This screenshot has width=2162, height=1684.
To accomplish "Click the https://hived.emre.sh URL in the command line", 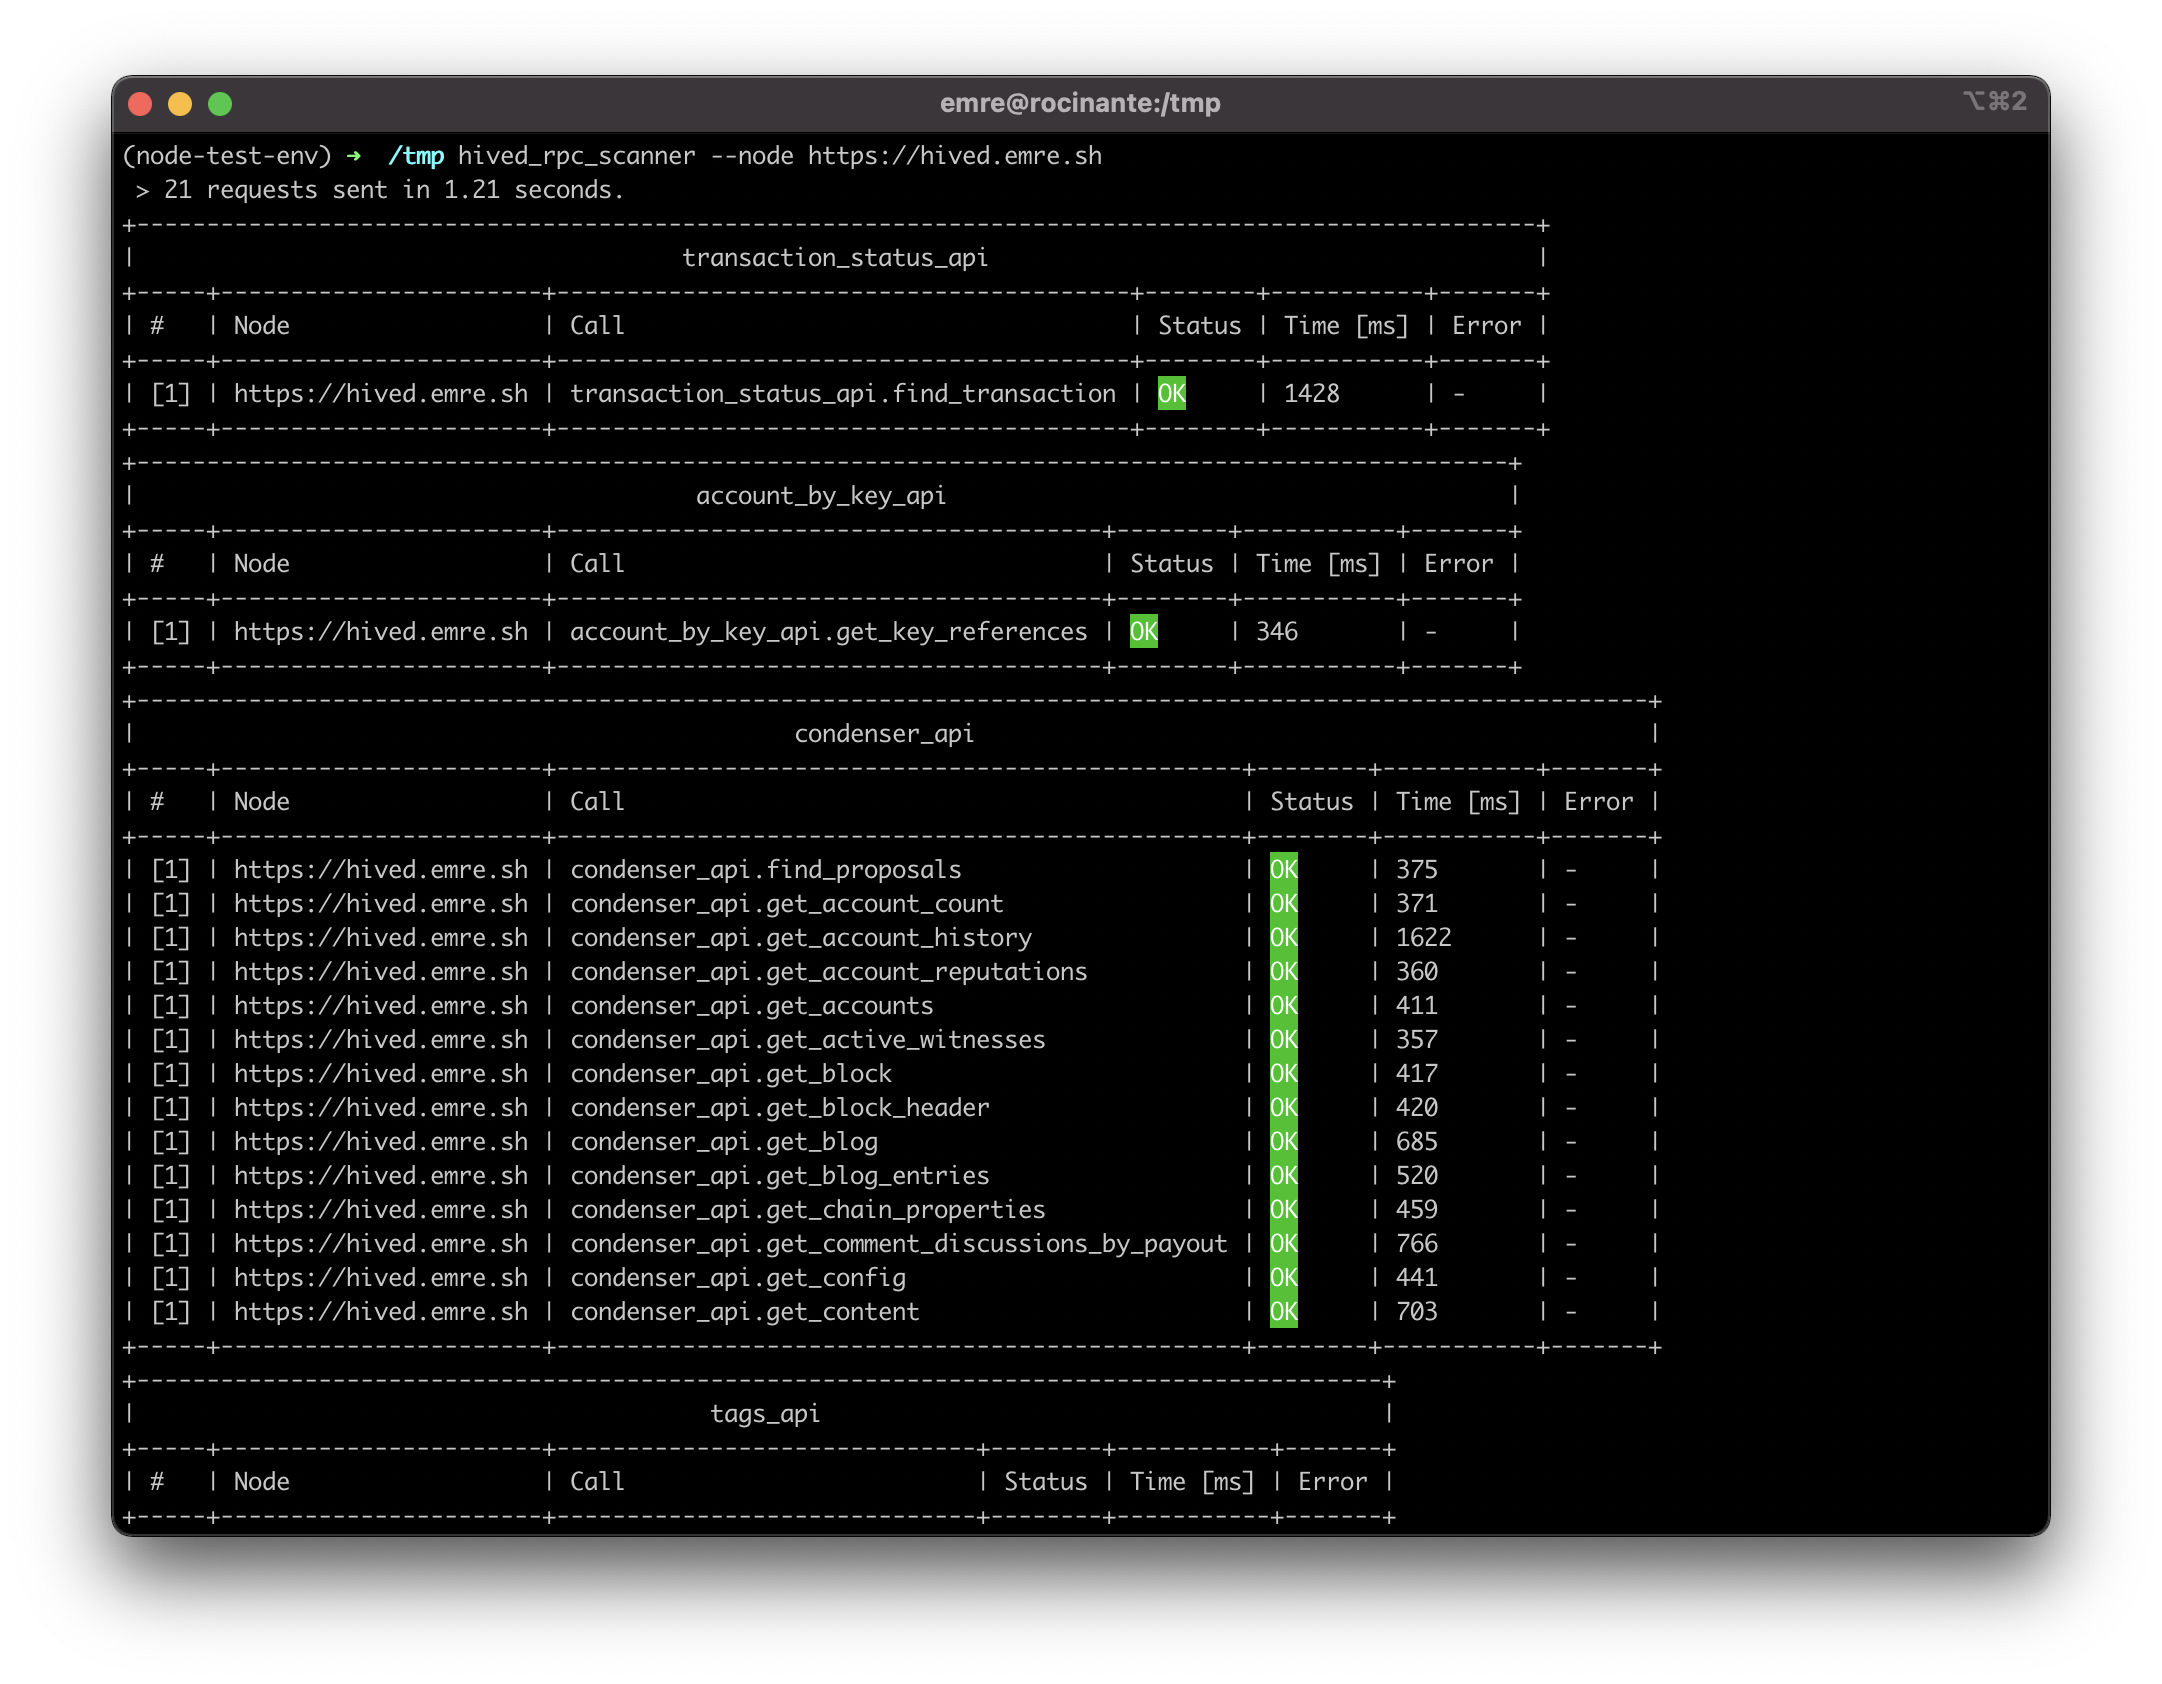I will tap(955, 156).
